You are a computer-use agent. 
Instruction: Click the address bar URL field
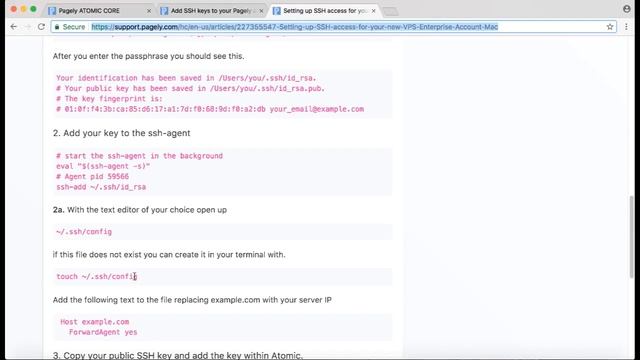click(x=334, y=27)
